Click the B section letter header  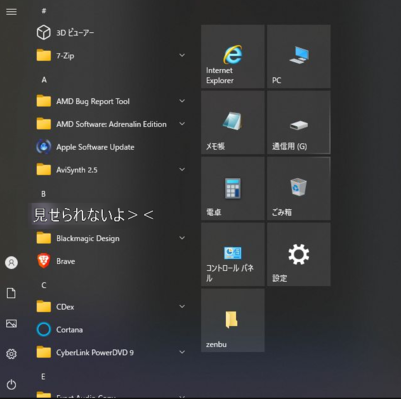tap(43, 194)
